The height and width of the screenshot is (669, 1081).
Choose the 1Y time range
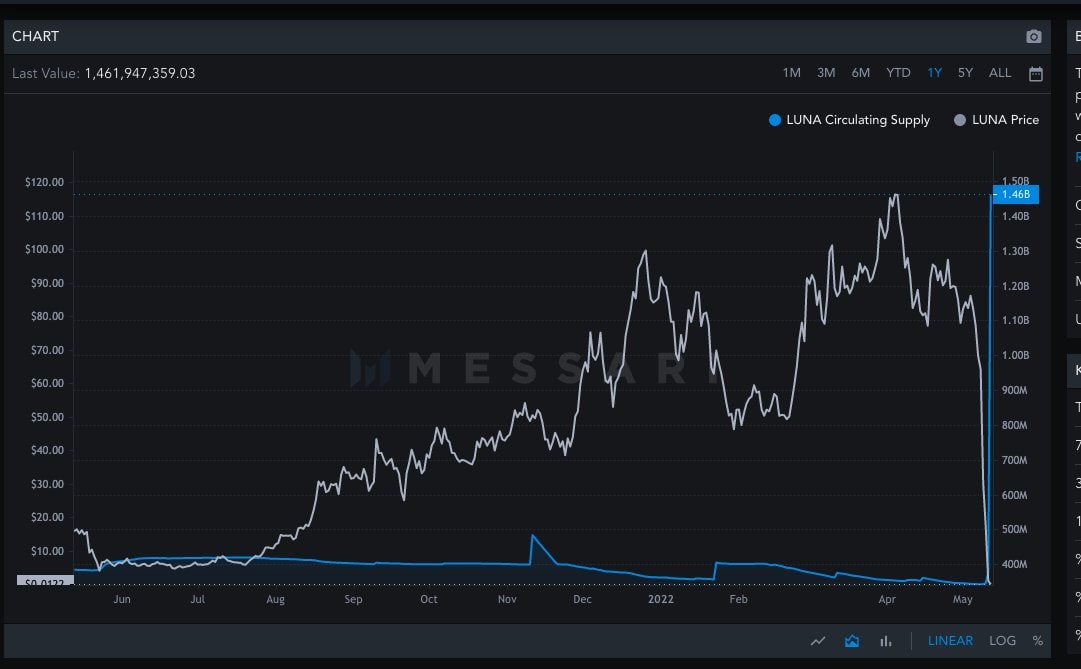(934, 73)
